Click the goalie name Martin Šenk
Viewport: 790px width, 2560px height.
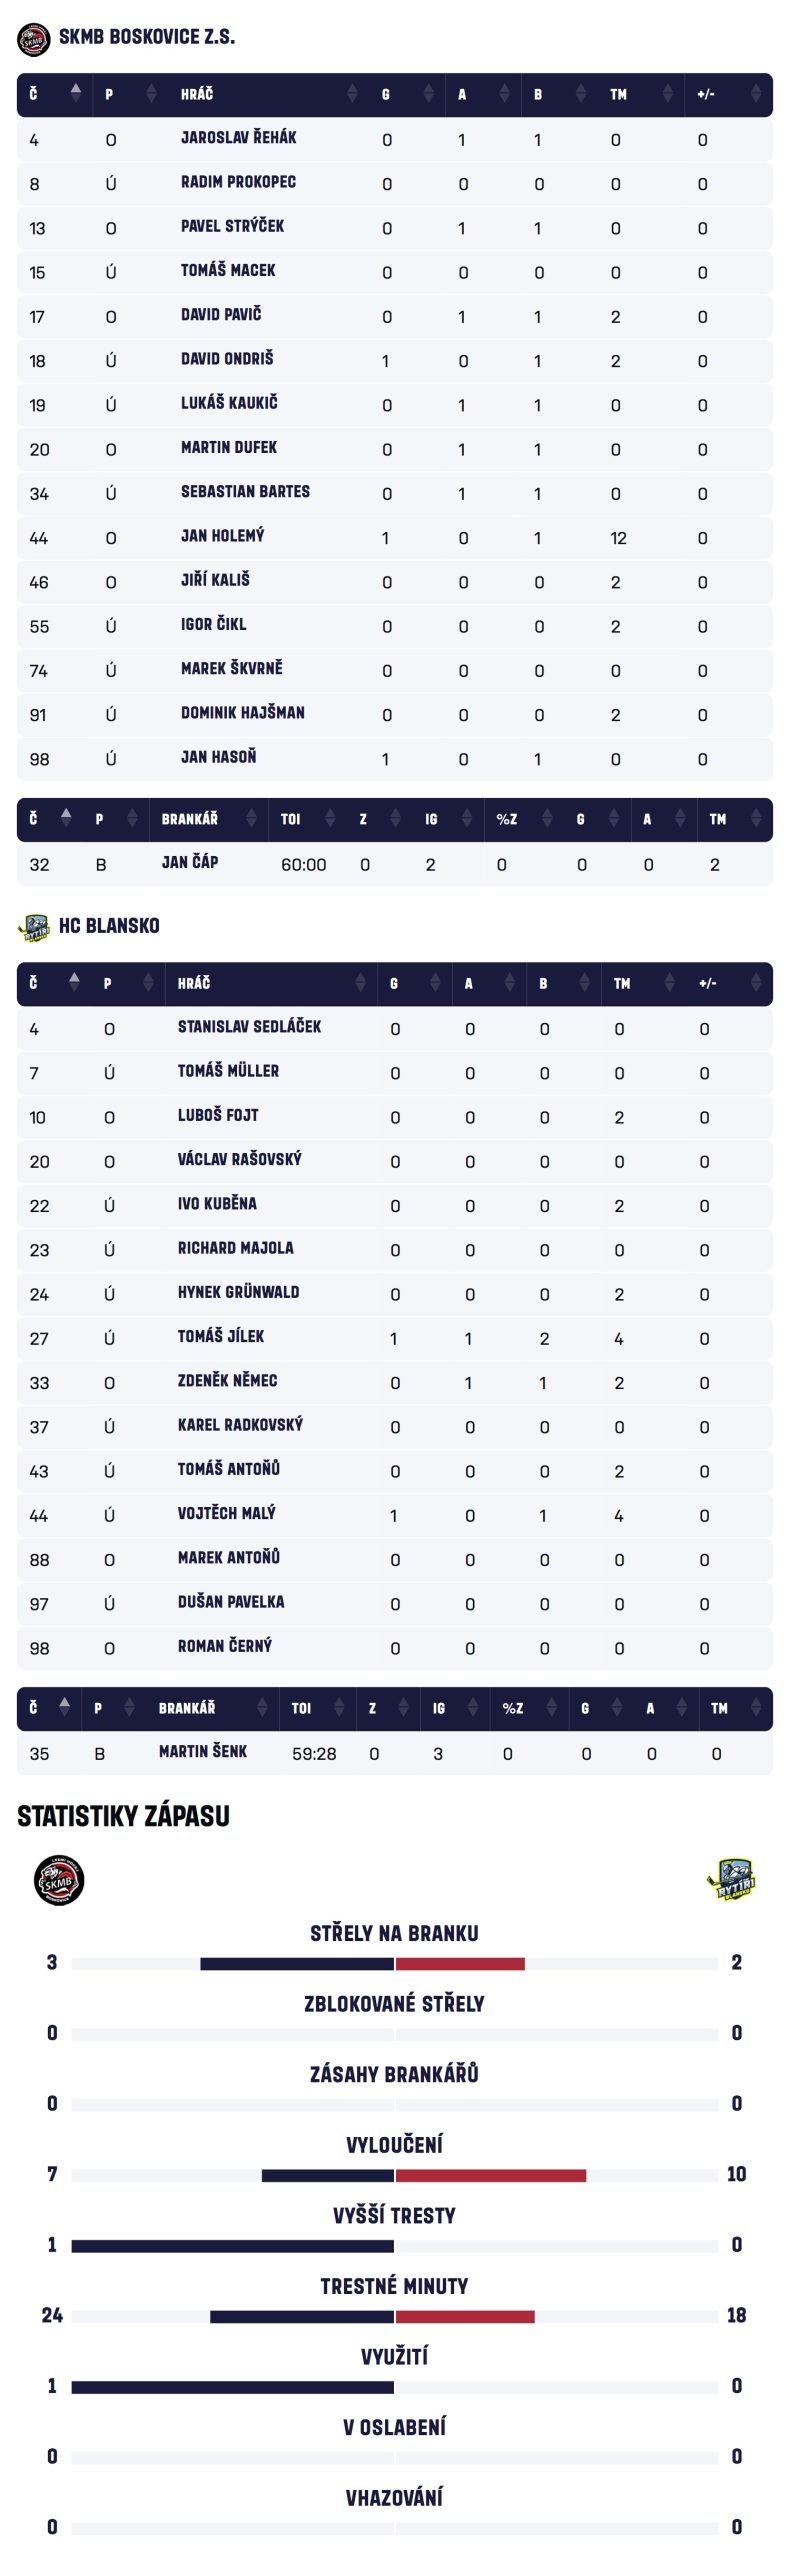[x=203, y=1752]
